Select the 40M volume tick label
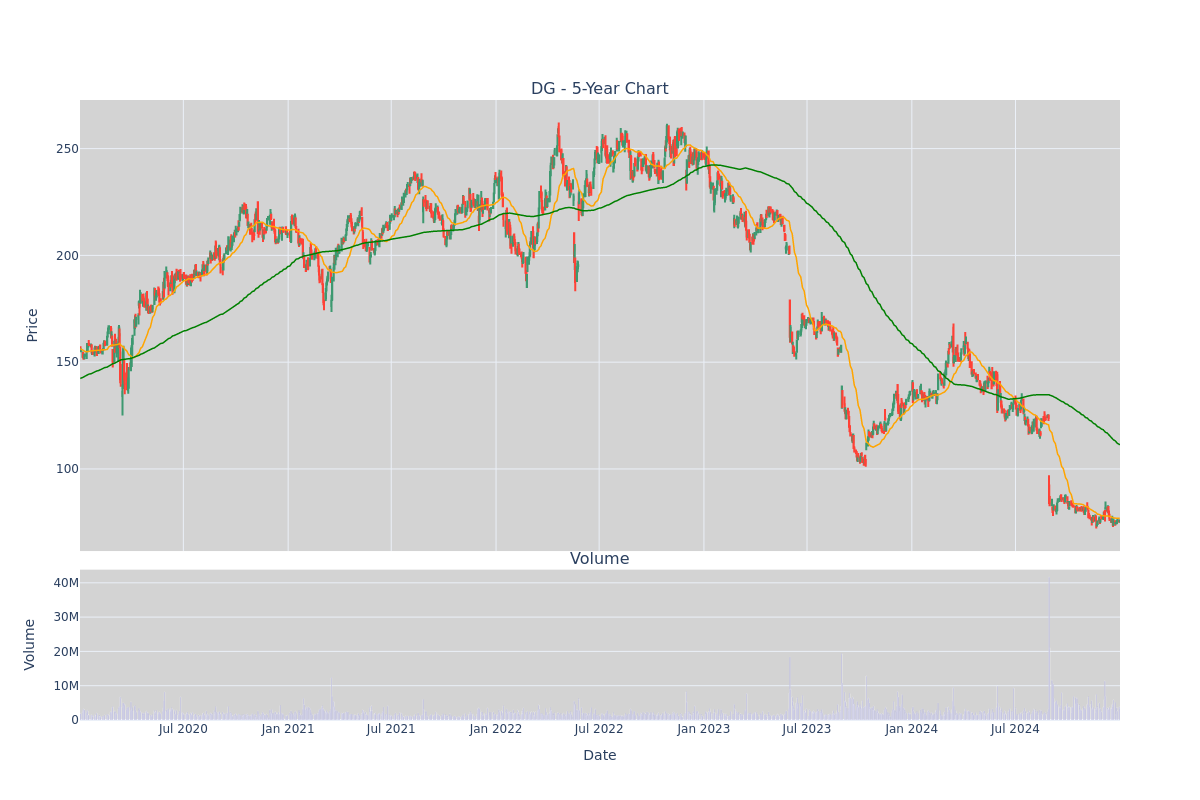Screen dimensions: 1200x800 point(66,583)
